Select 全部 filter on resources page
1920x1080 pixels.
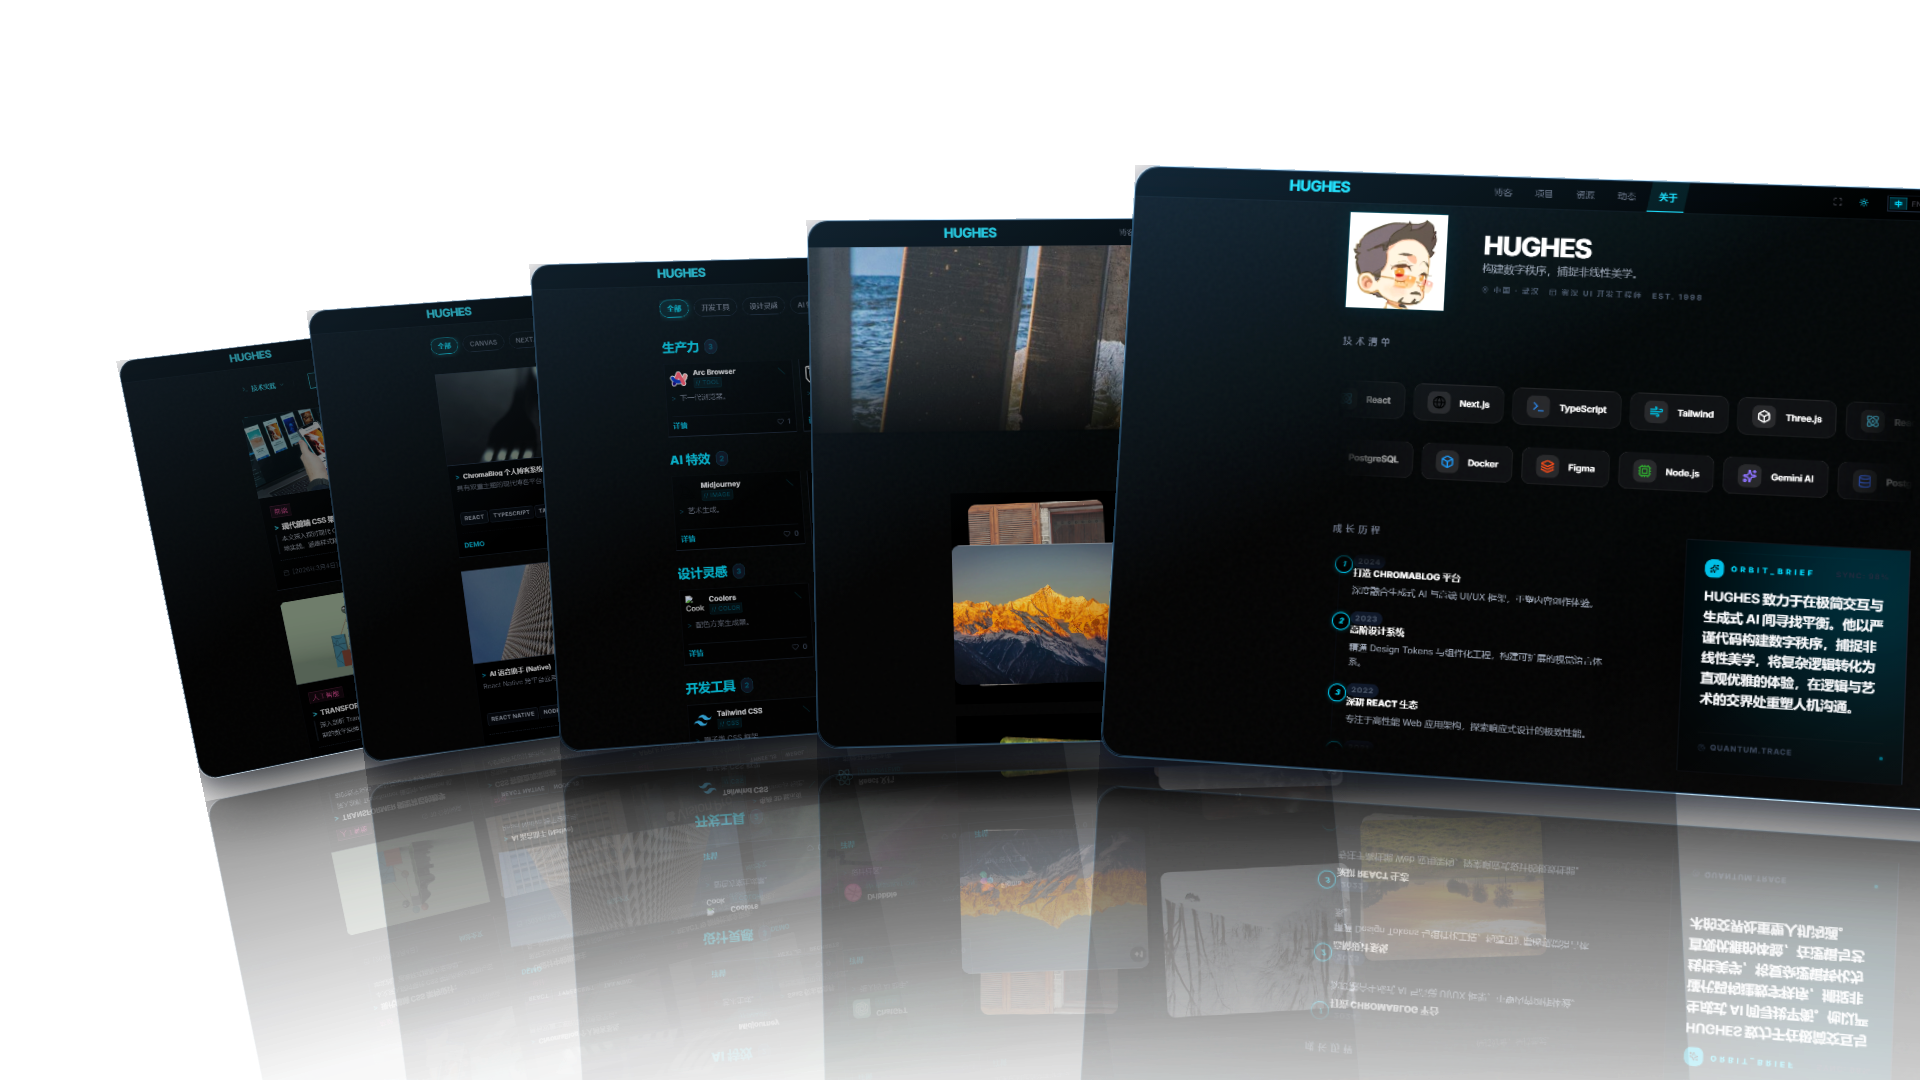pos(674,308)
